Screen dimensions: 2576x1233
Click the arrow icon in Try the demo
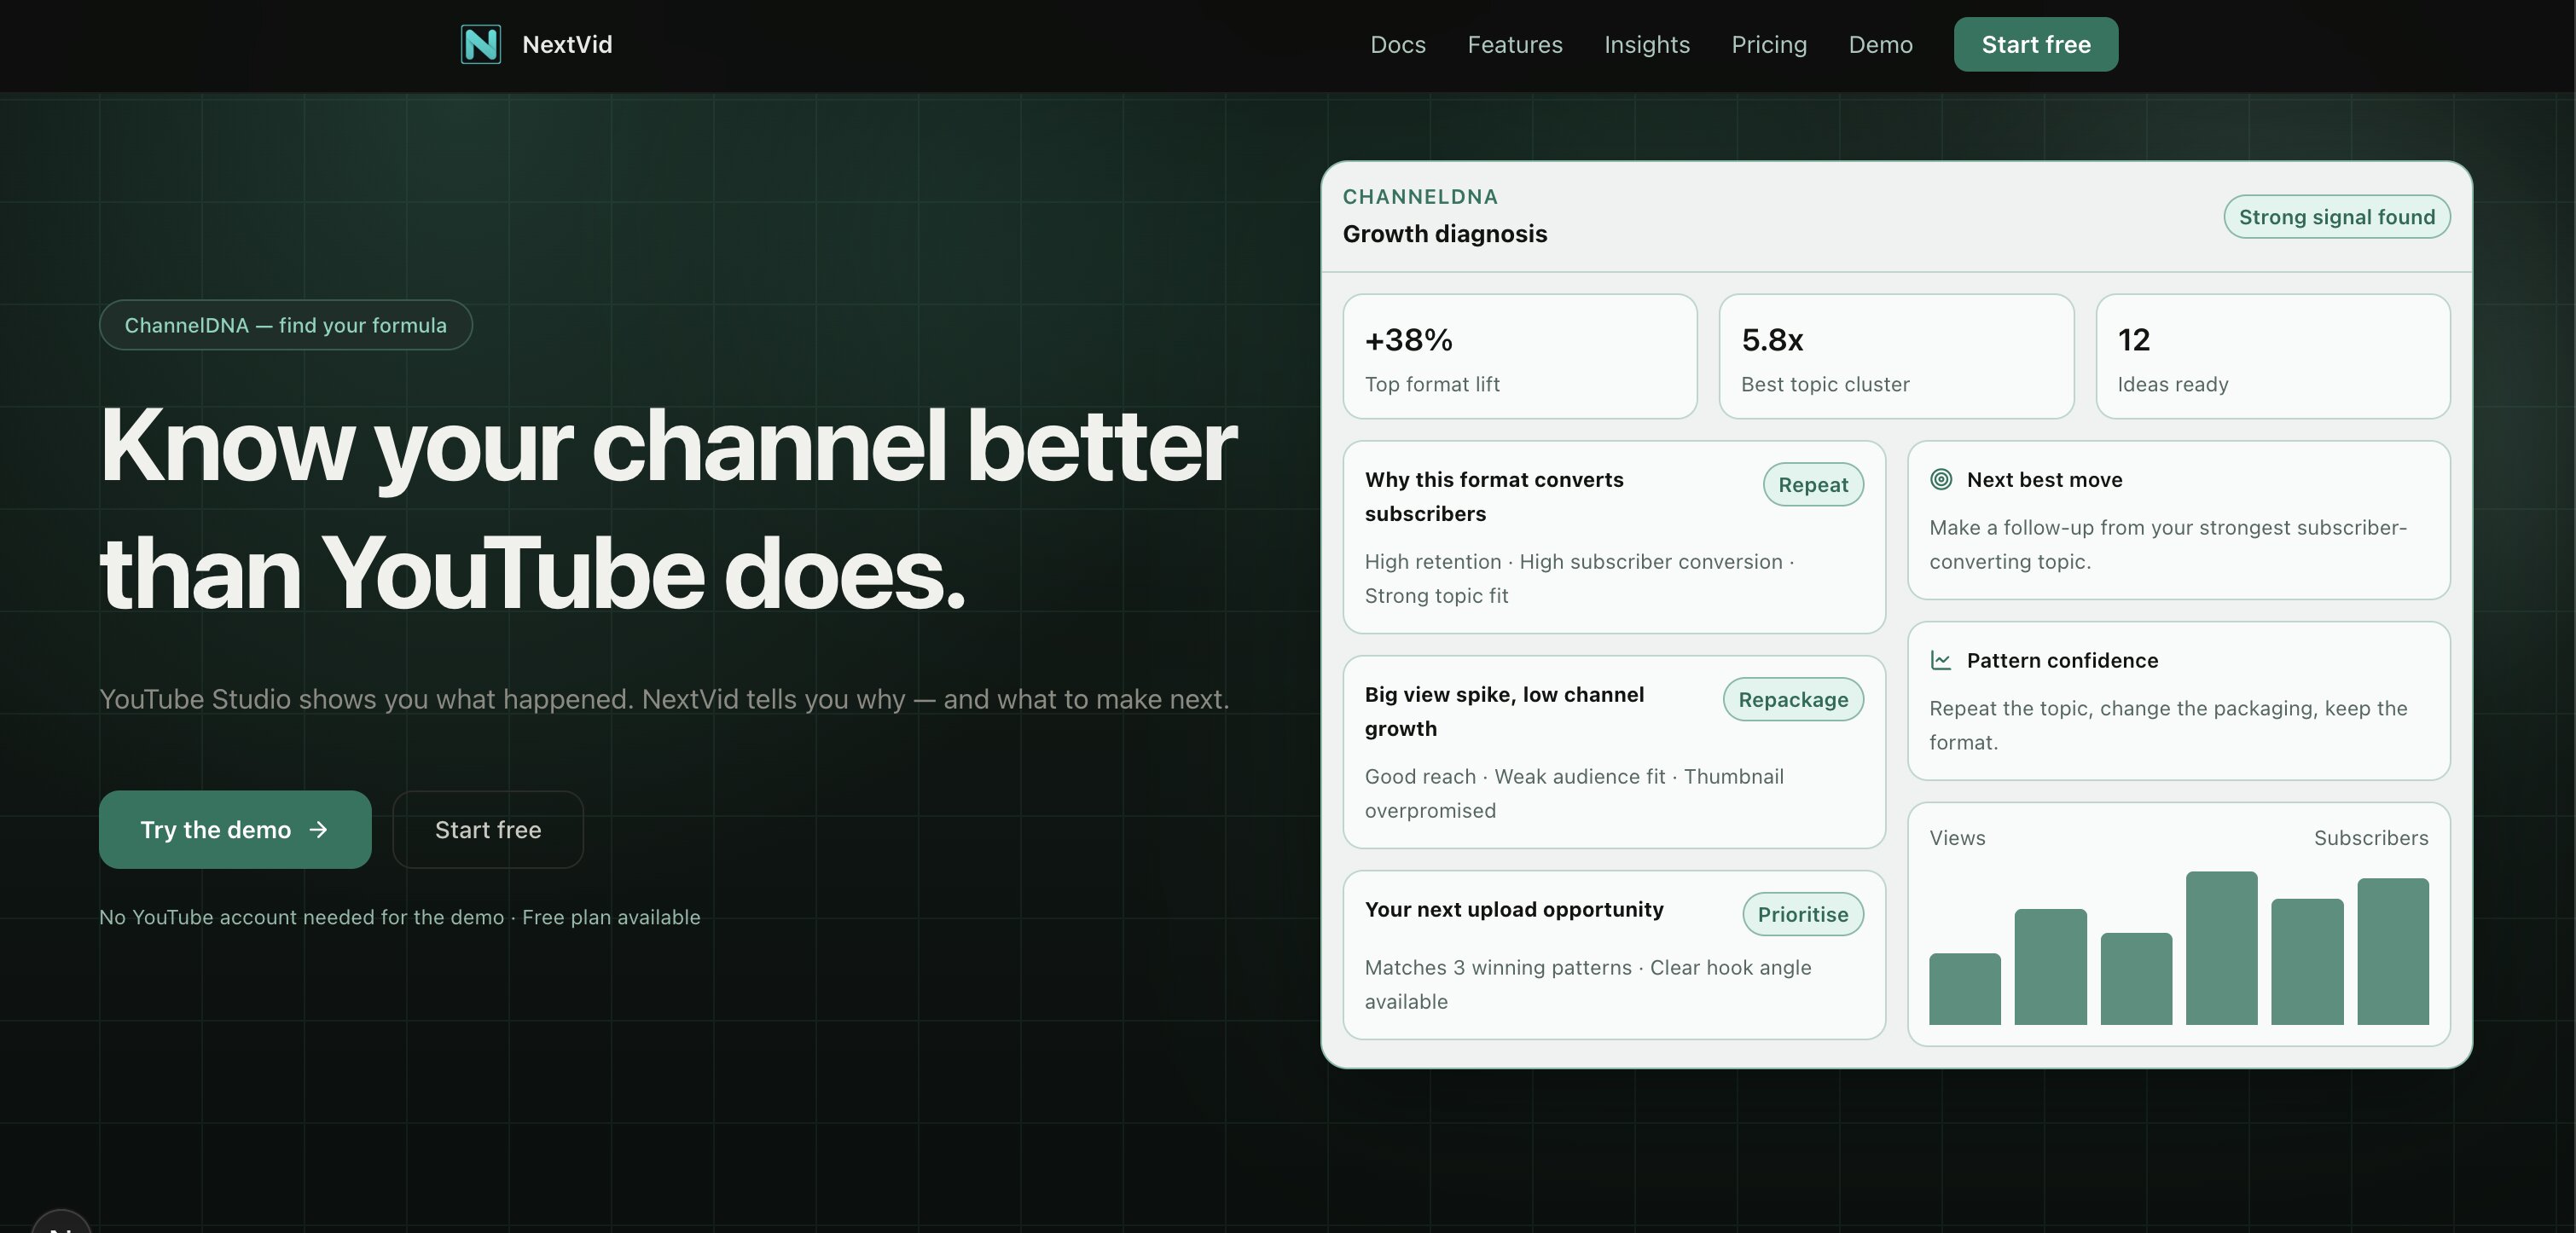[318, 830]
